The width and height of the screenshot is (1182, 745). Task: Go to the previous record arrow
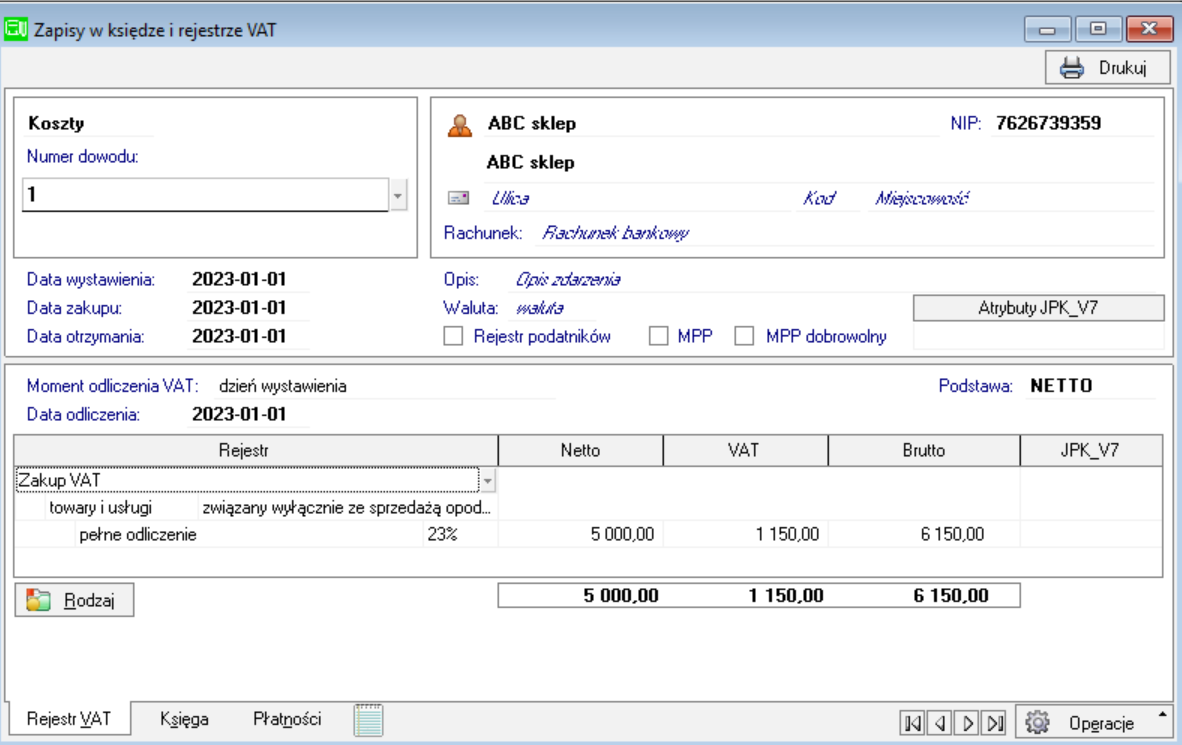click(x=939, y=722)
